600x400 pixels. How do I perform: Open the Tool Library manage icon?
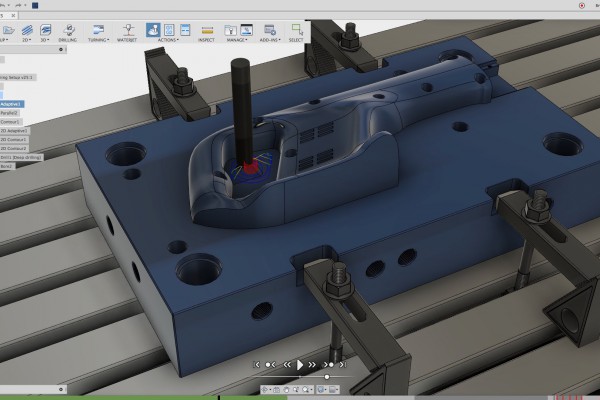click(230, 30)
